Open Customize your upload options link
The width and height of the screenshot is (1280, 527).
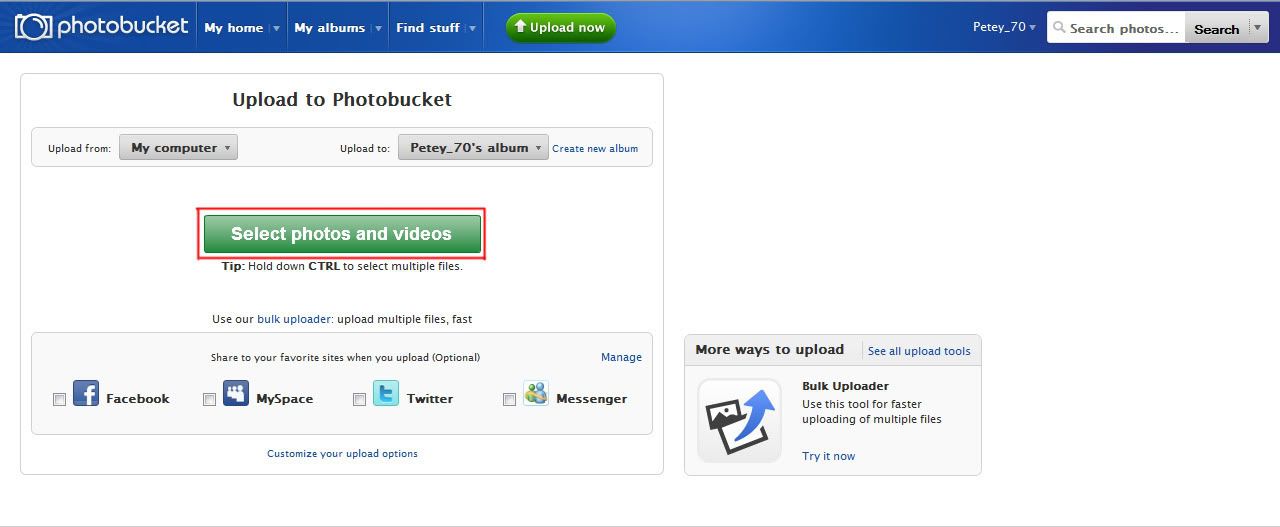click(x=342, y=453)
